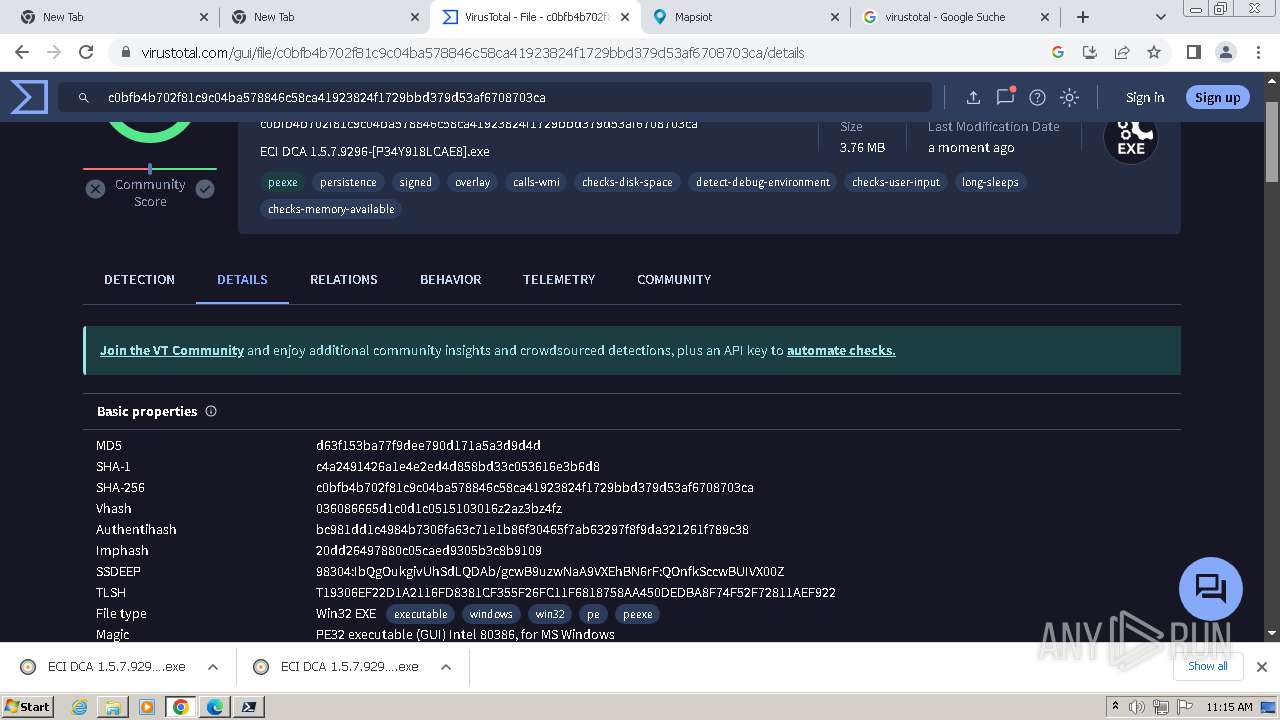Open the Chrome menu three dots
The image size is (1280, 720).
1257,52
